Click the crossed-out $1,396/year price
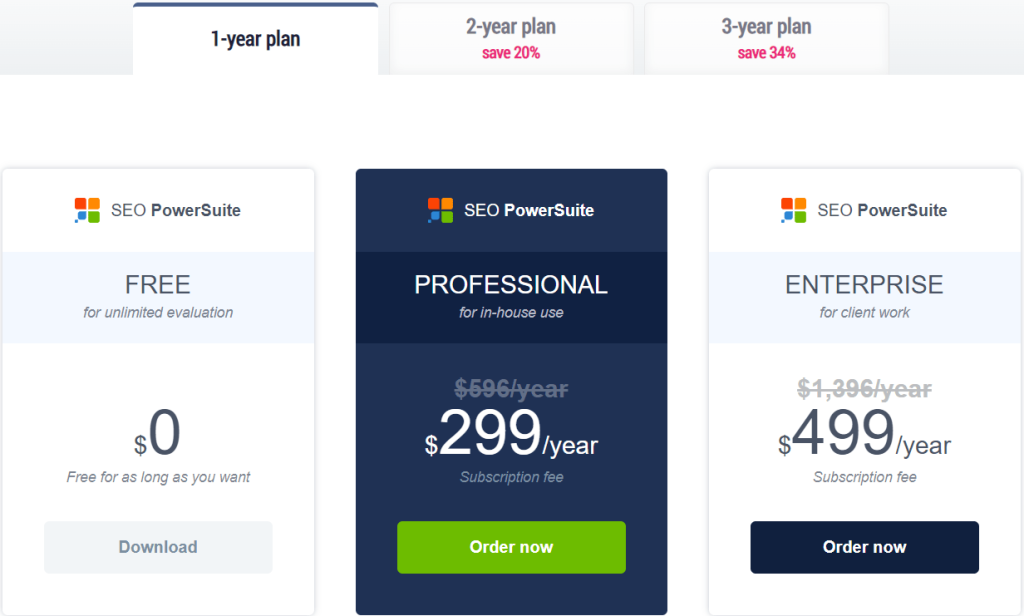Viewport: 1024px width, 616px height. click(x=865, y=389)
